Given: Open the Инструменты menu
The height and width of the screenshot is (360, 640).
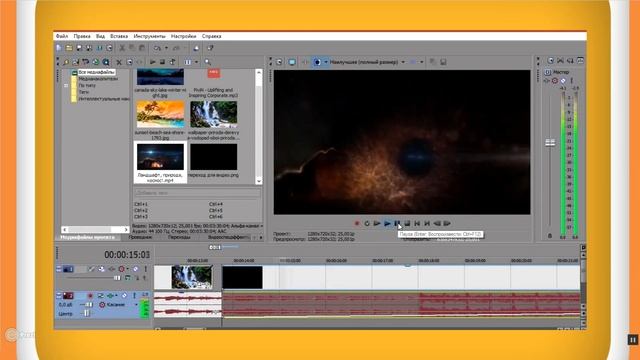Looking at the screenshot, I should point(150,36).
